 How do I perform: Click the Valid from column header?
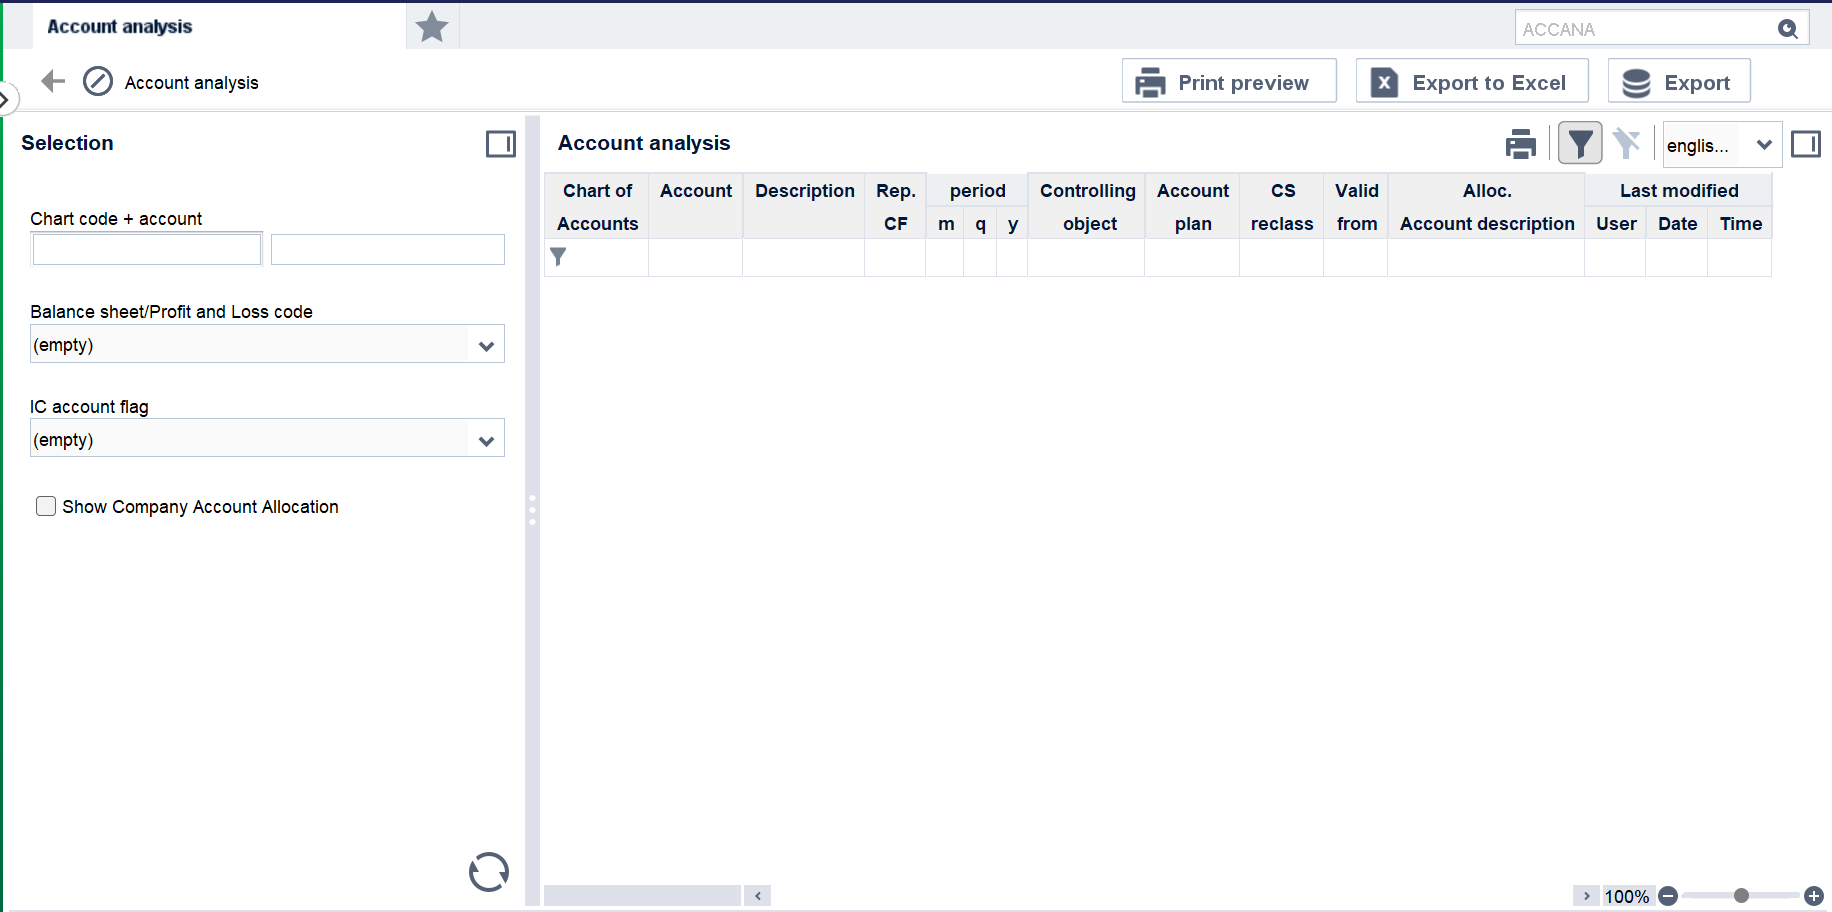point(1356,206)
